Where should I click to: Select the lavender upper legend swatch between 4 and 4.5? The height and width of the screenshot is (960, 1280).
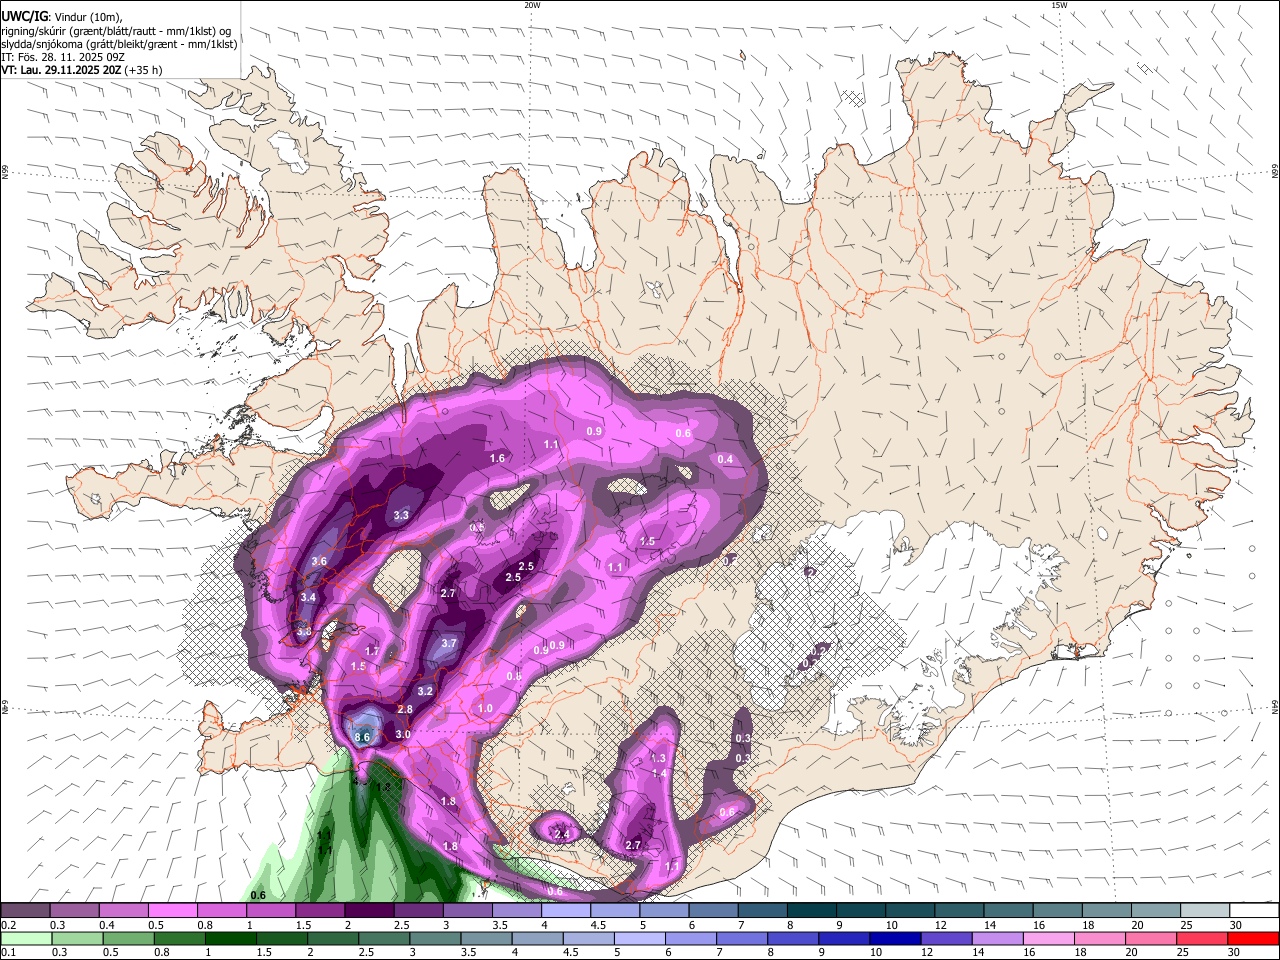tap(564, 910)
